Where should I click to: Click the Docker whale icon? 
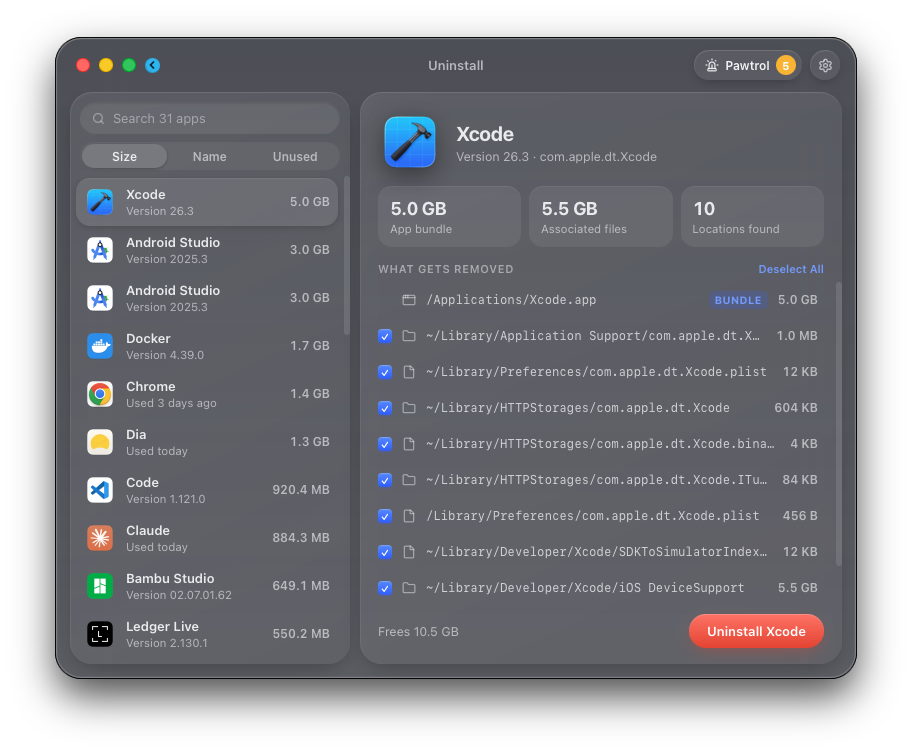pyautogui.click(x=100, y=346)
